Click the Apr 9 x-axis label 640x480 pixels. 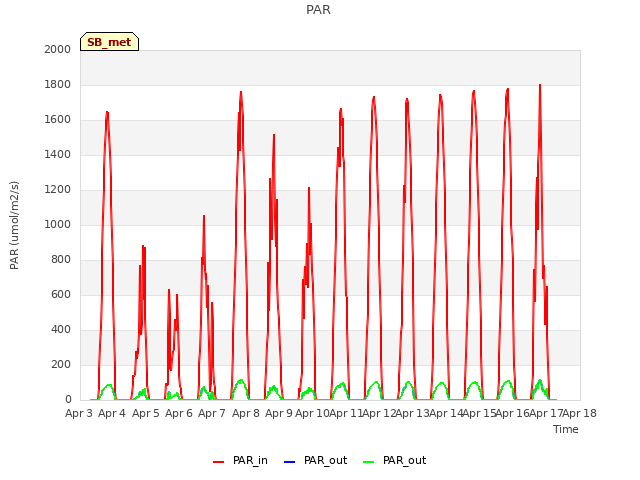[x=279, y=413]
